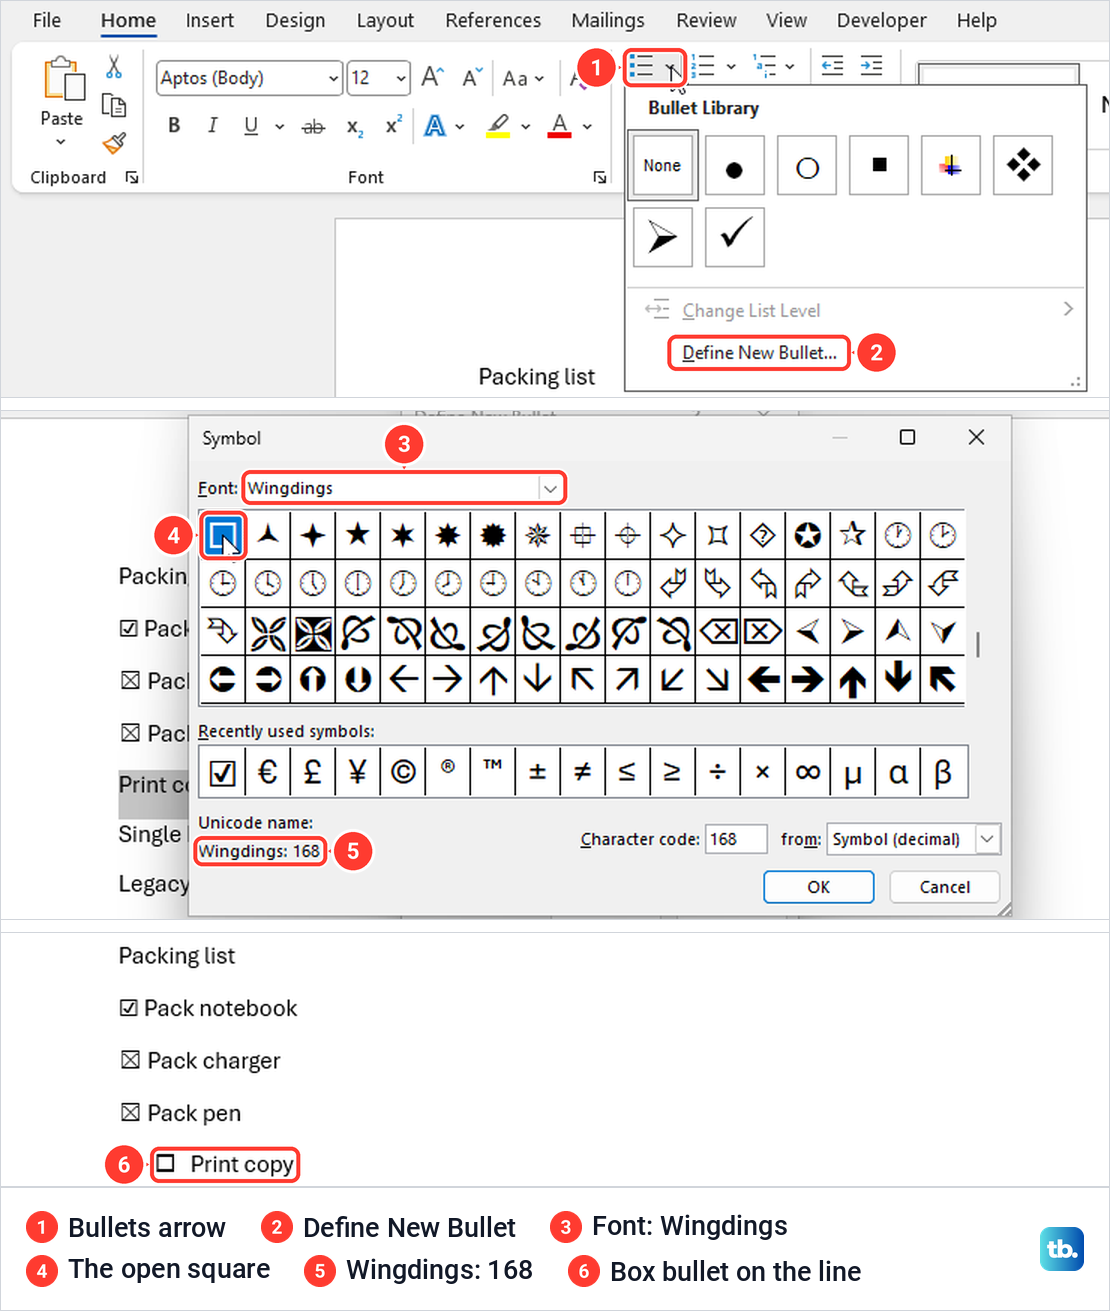Viewport: 1110px width, 1311px height.
Task: Open the Developer tab
Action: click(x=882, y=20)
